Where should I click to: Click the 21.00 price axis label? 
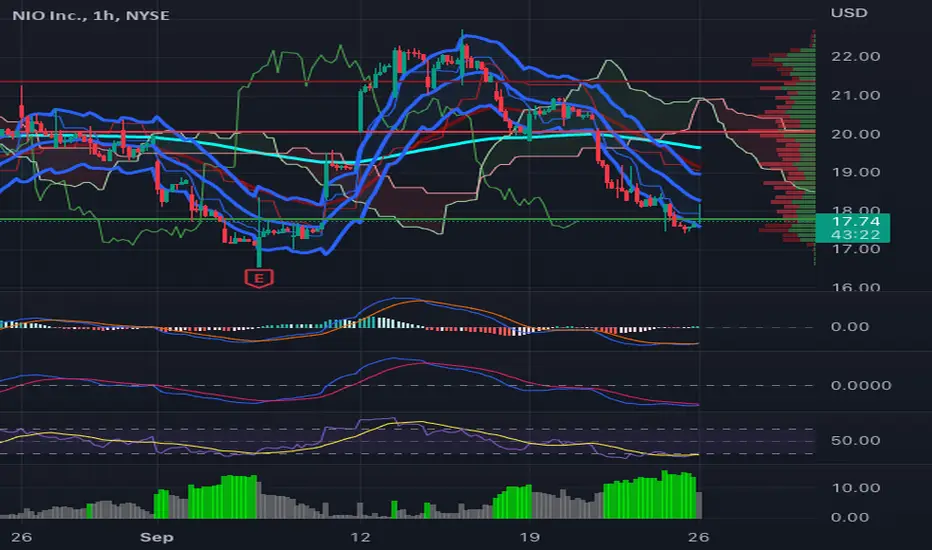pos(855,95)
